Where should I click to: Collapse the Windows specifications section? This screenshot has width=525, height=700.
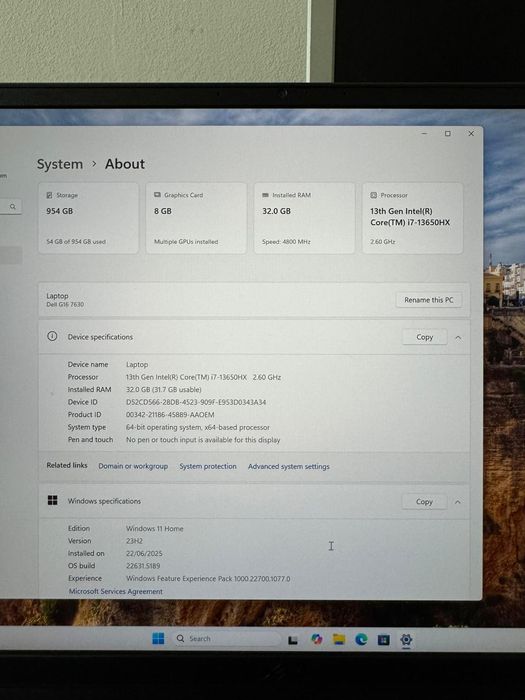click(x=458, y=502)
